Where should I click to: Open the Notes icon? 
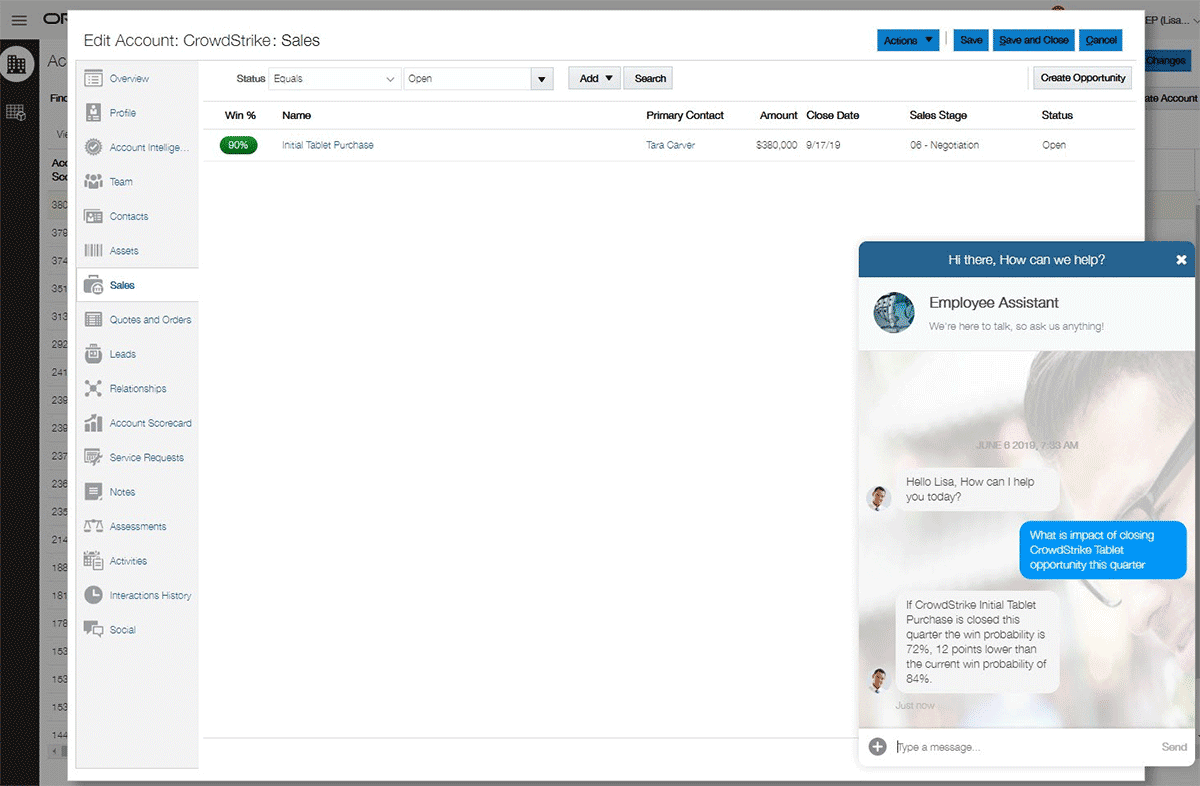[93, 492]
